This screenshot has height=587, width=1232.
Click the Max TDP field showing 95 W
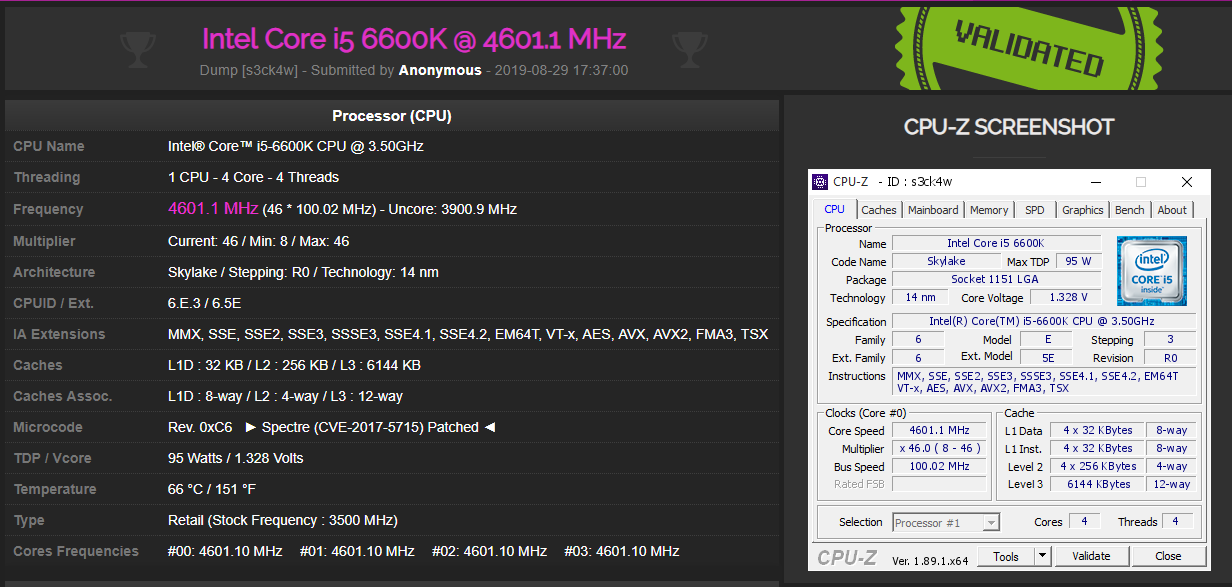click(x=1078, y=261)
